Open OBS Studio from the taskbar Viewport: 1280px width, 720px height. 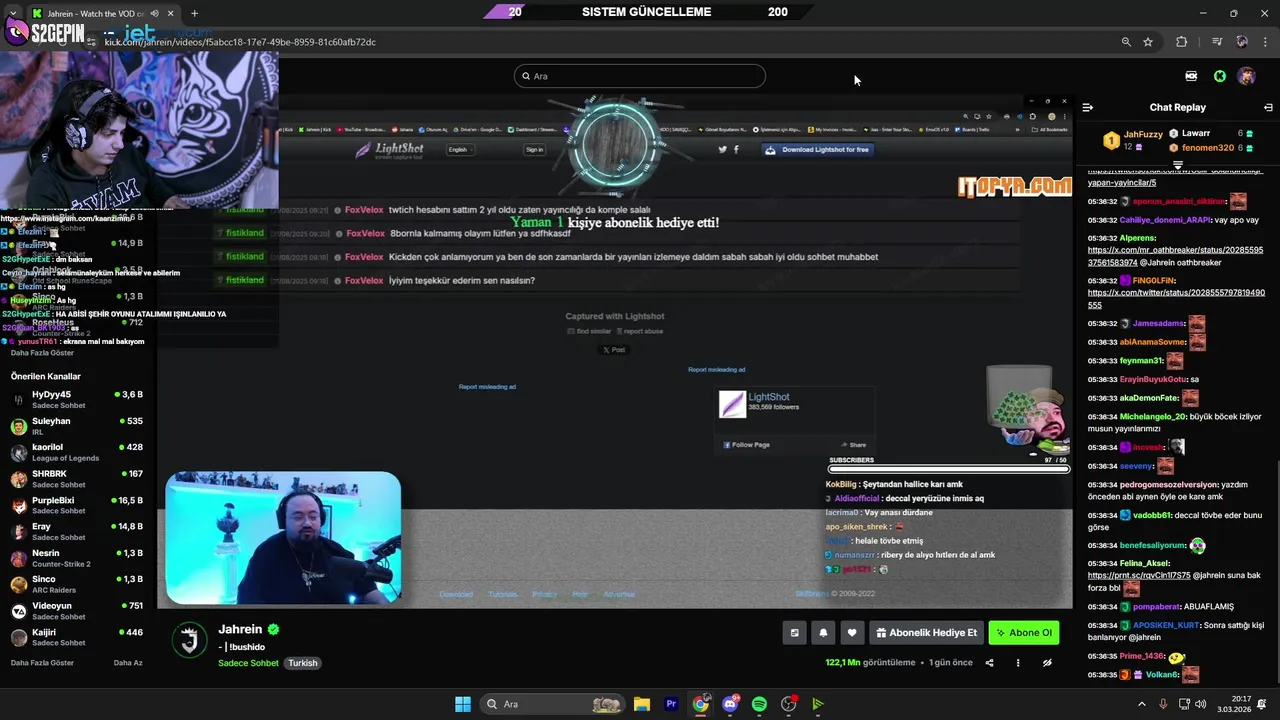click(x=789, y=704)
